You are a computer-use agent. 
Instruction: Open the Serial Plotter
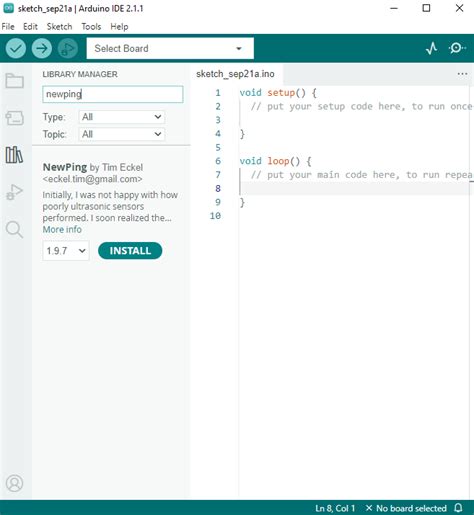point(432,48)
